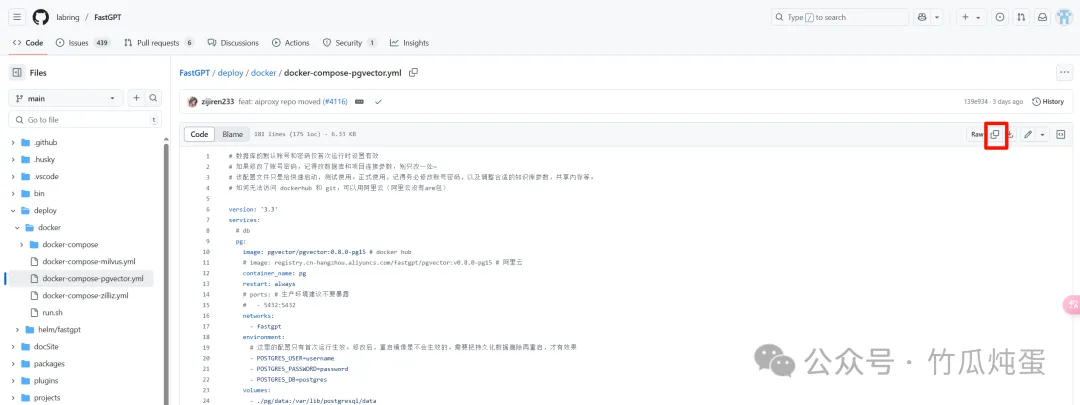Expand commit message details ellipsis
This screenshot has width=1080, height=405.
[x=359, y=101]
